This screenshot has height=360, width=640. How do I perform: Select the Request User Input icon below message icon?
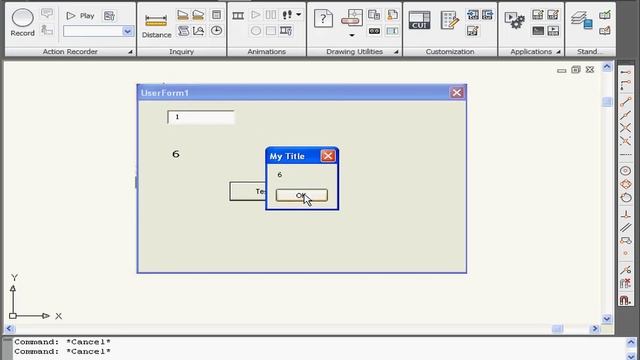(x=47, y=30)
